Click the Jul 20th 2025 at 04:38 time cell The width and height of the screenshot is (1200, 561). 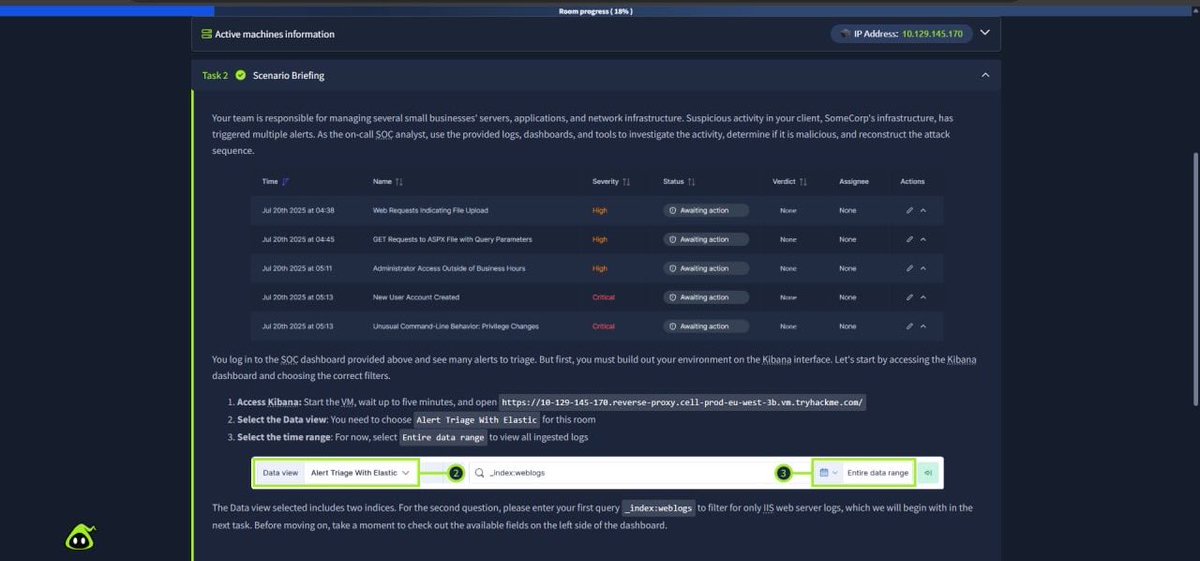[298, 211]
